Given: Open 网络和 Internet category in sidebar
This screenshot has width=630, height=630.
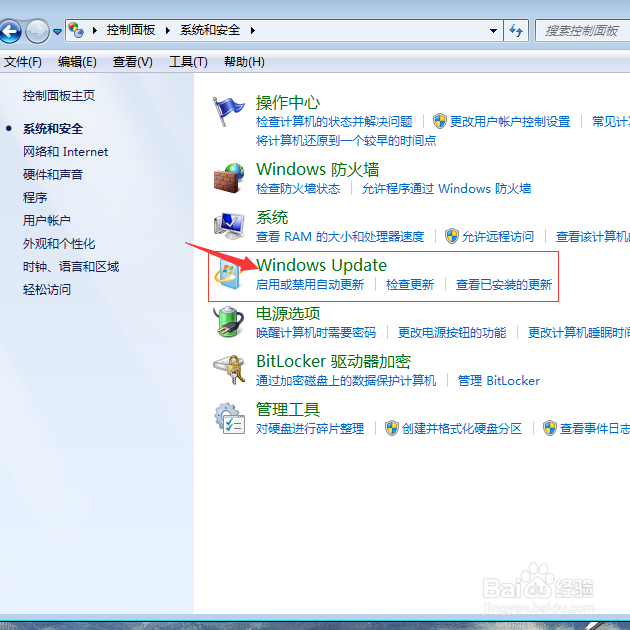Looking at the screenshot, I should click(x=65, y=151).
